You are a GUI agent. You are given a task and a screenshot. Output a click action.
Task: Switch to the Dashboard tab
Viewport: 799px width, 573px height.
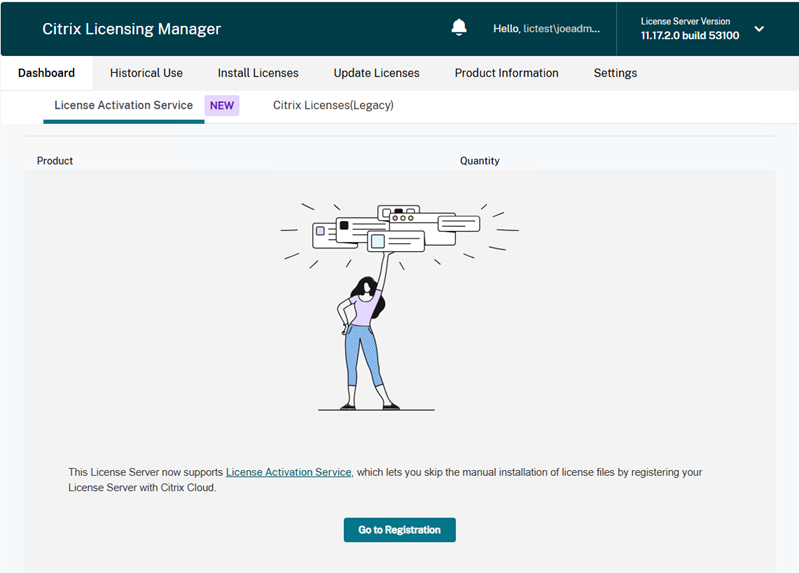pyautogui.click(x=46, y=73)
